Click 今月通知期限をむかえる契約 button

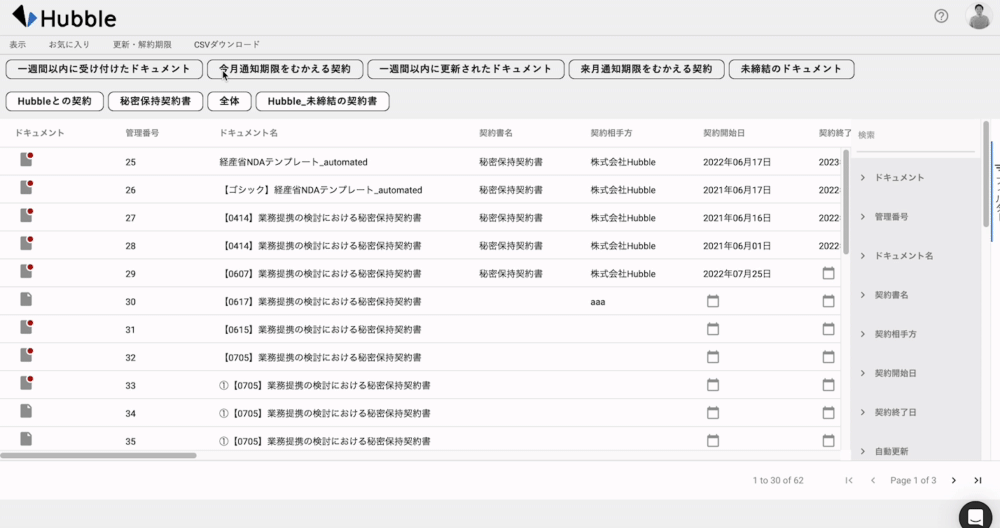click(285, 69)
